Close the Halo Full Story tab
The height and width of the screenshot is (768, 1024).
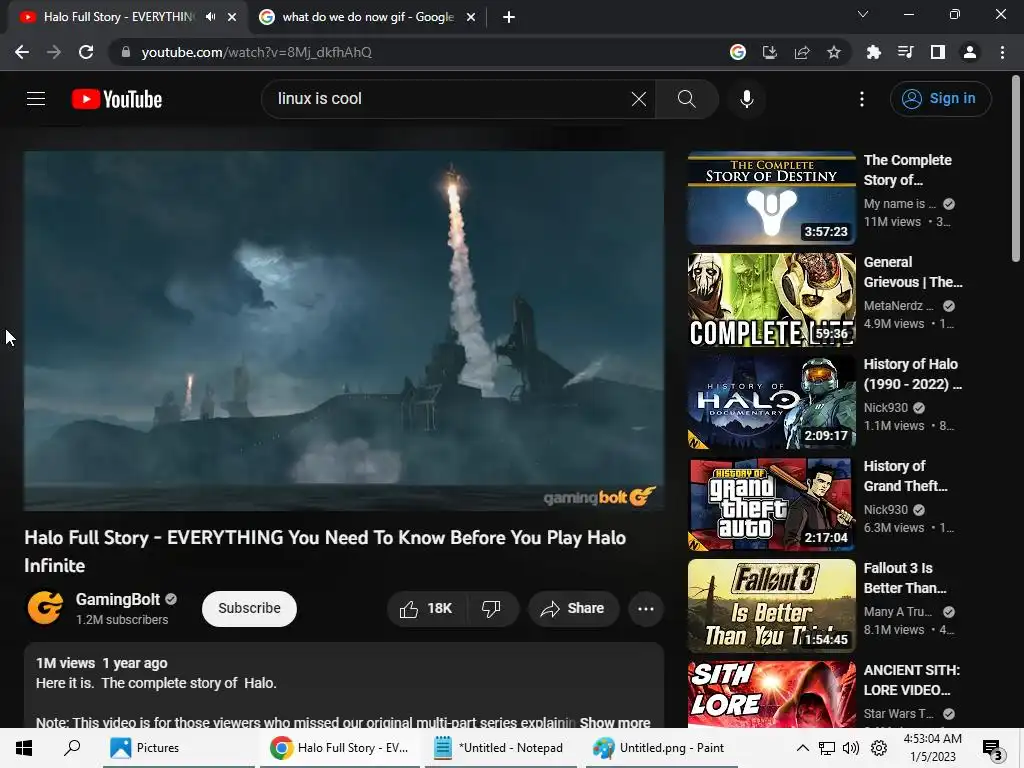232,17
